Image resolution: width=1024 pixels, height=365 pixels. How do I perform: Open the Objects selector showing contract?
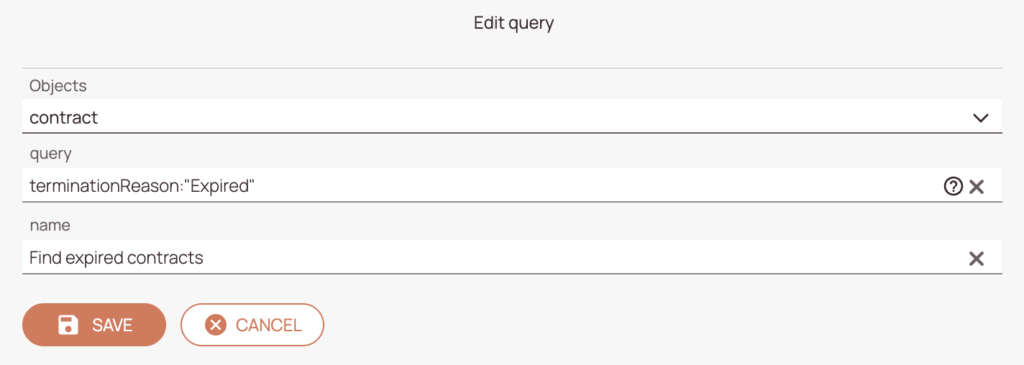coord(512,116)
